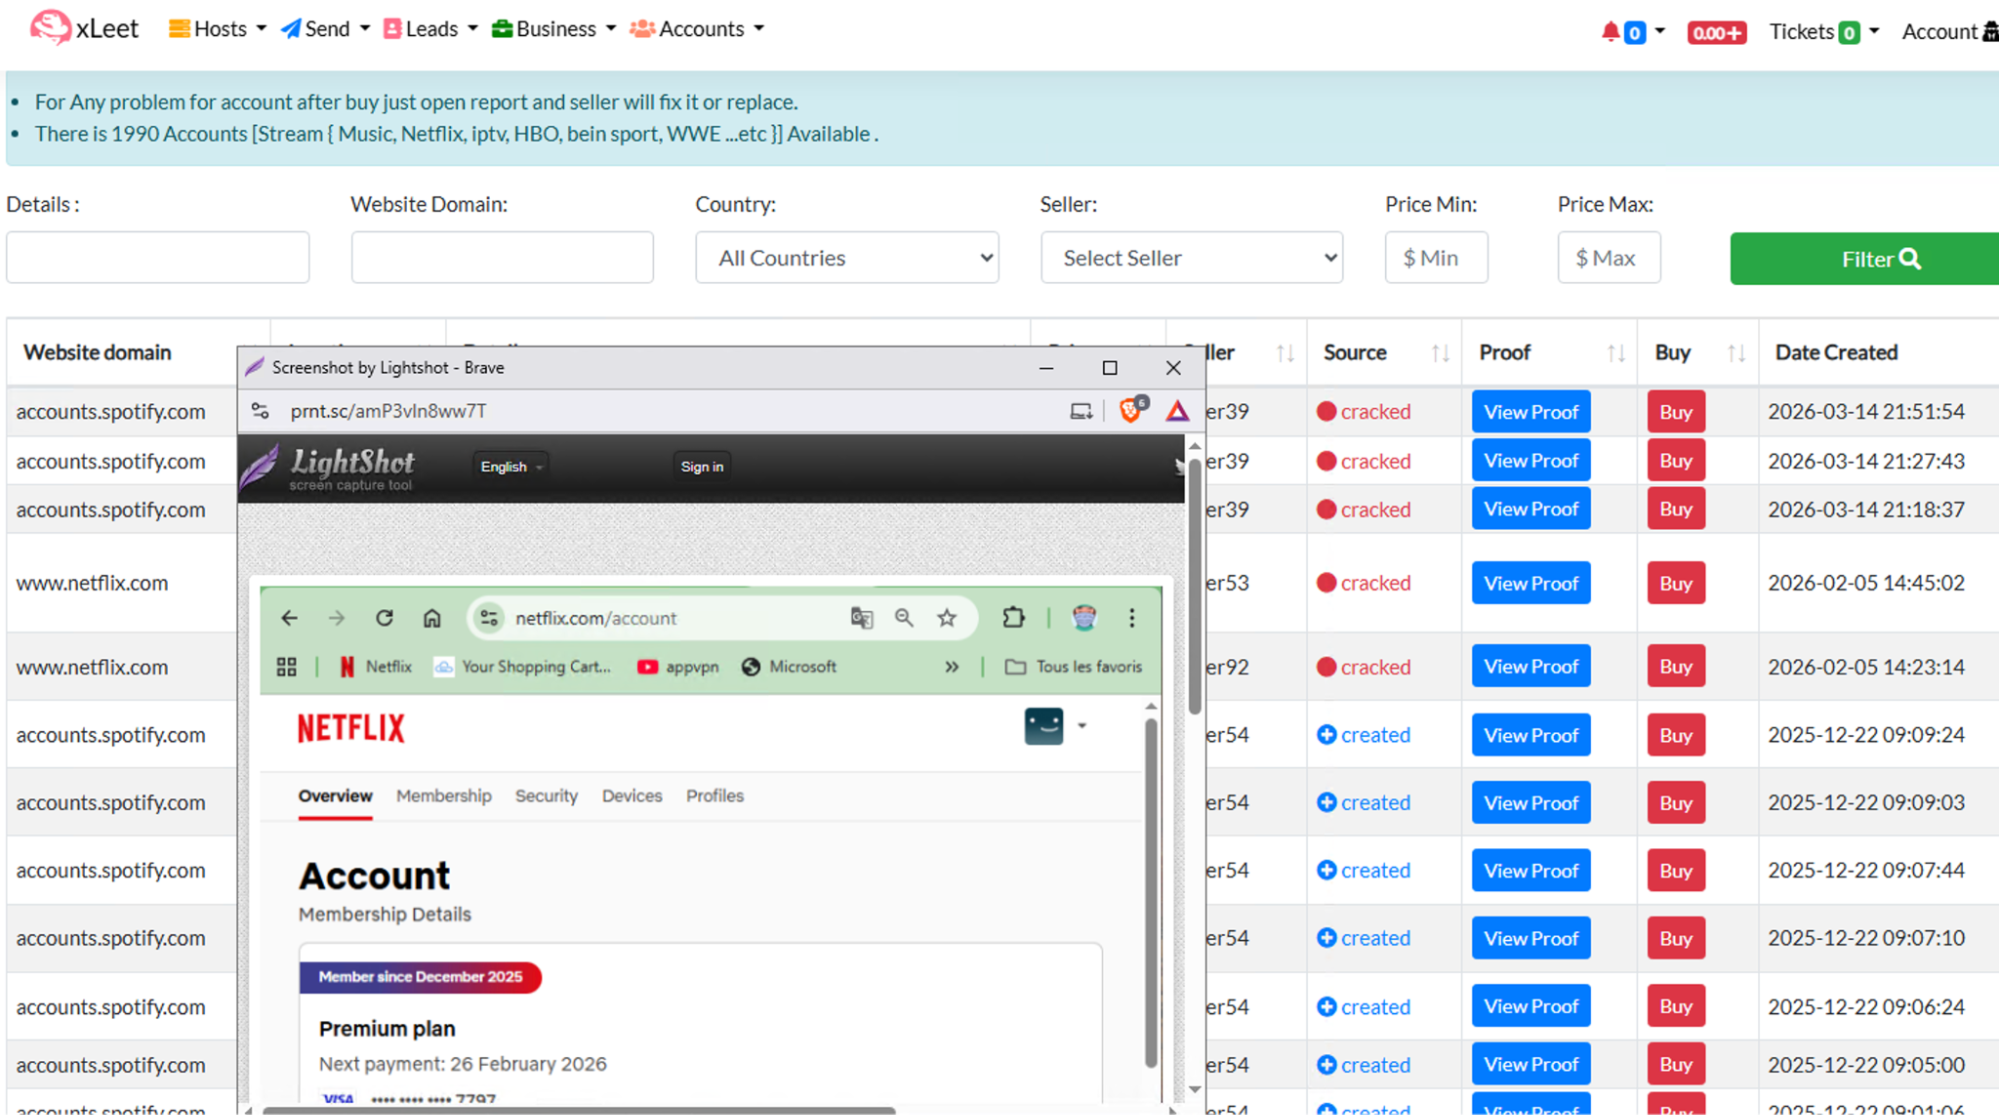
Task: Sort by the Source column arrows
Action: tap(1440, 353)
